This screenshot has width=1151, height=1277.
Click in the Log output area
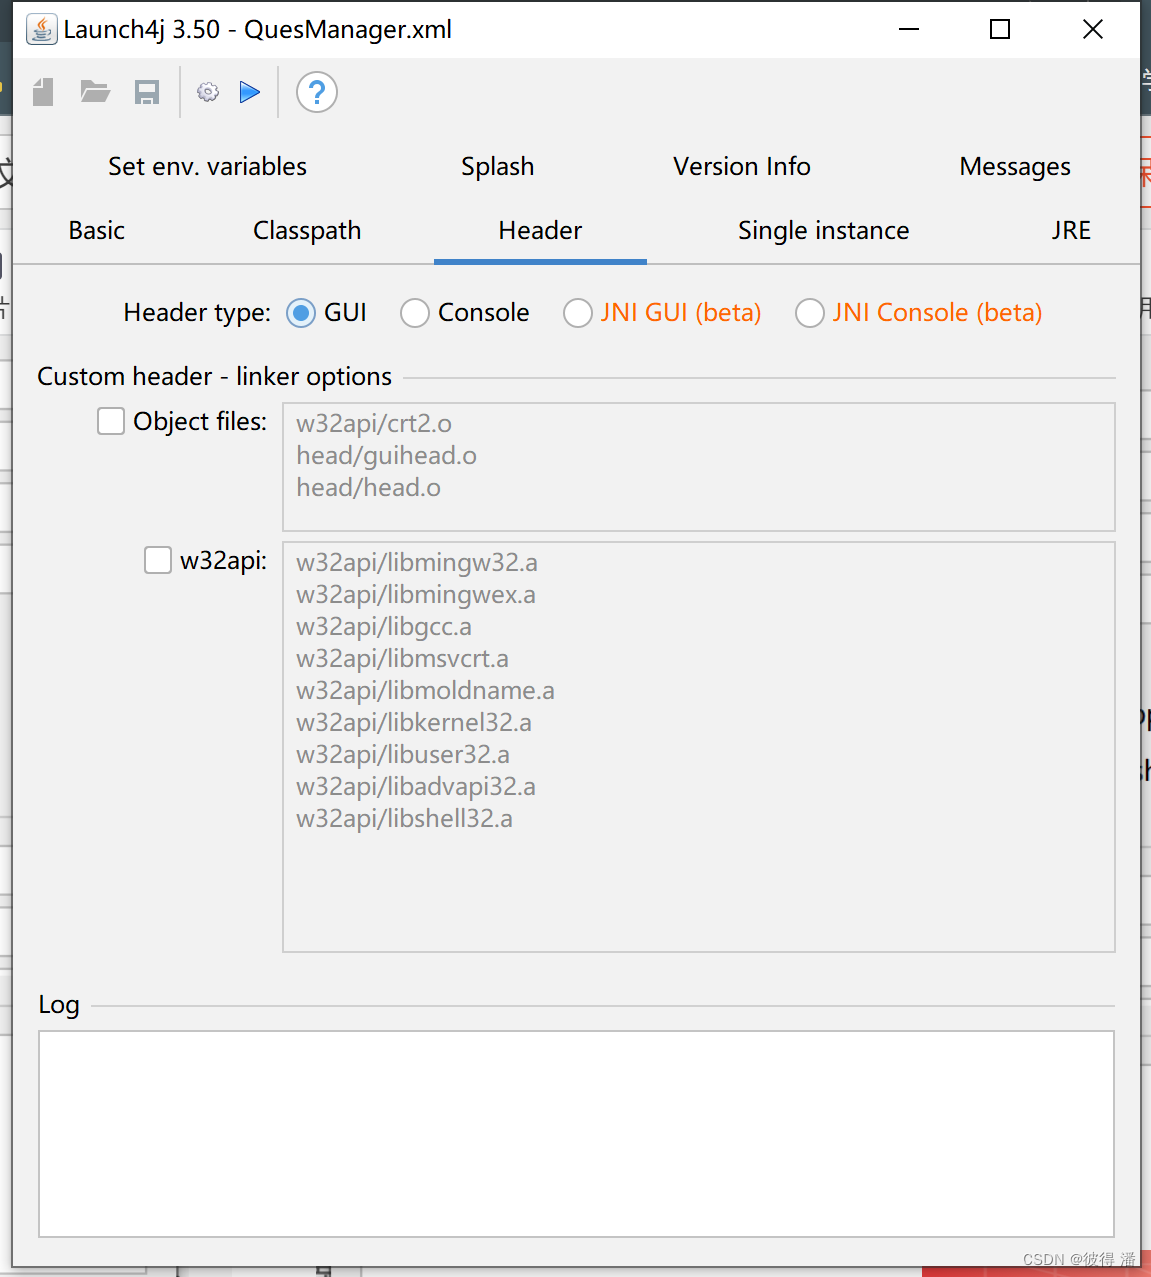tap(576, 1134)
